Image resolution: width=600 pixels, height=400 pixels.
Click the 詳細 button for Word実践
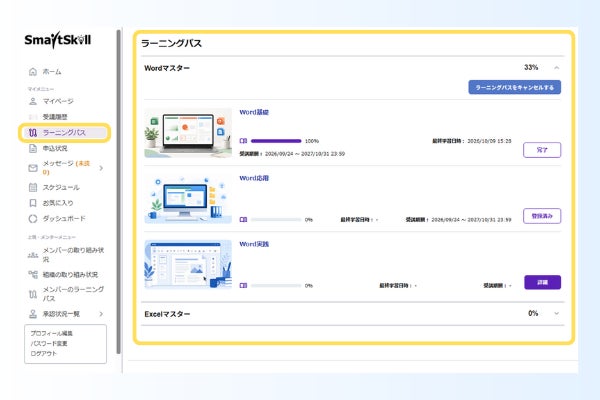tap(542, 282)
